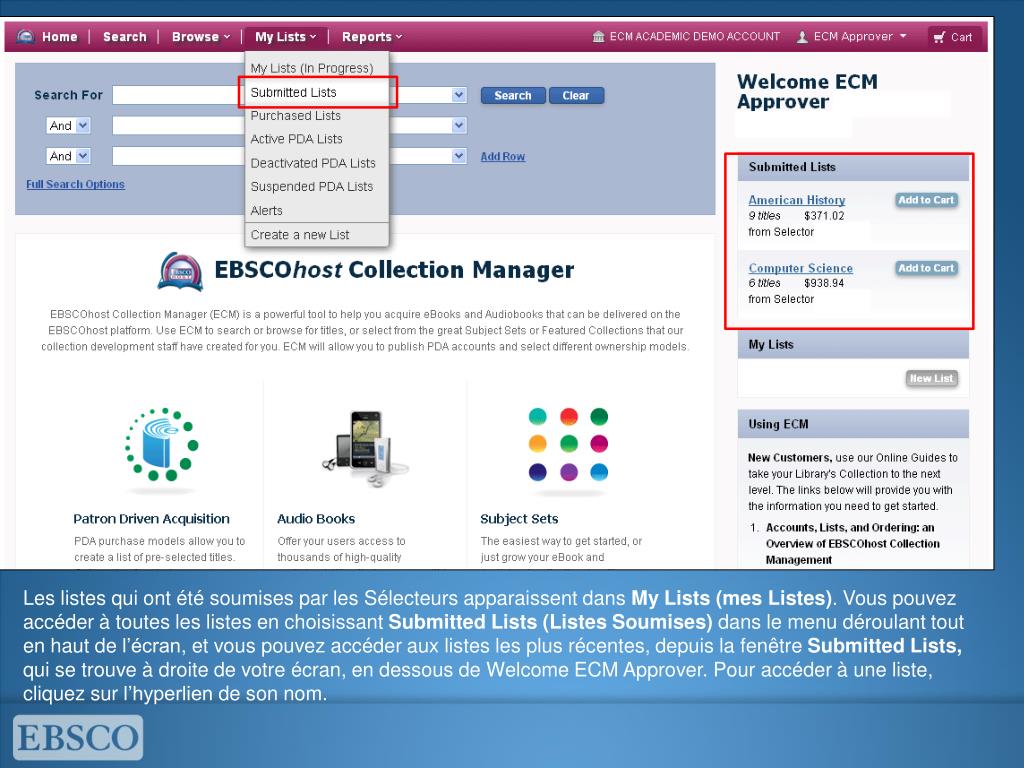Screen dimensions: 1024x768
Task: Click the Cart button in navbar
Action: tap(953, 37)
